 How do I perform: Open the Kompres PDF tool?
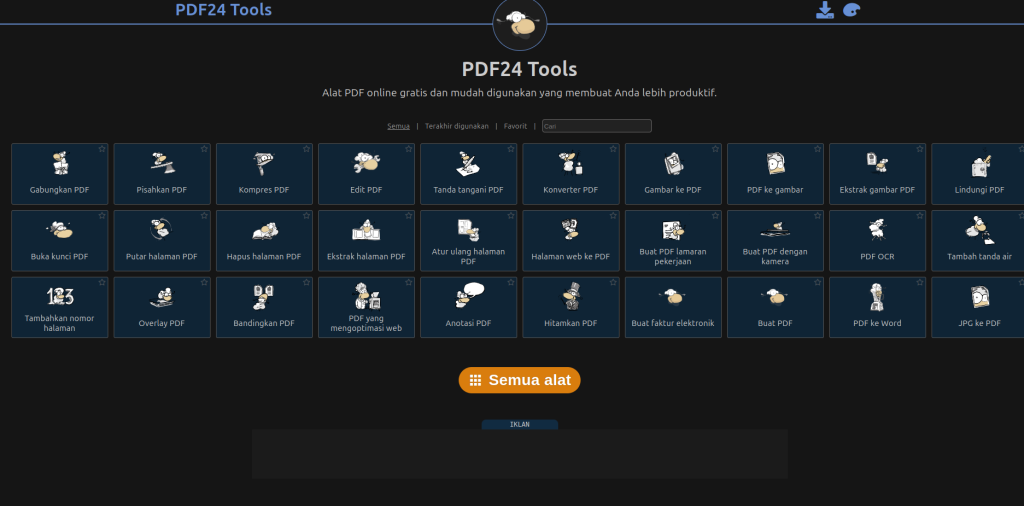[264, 174]
